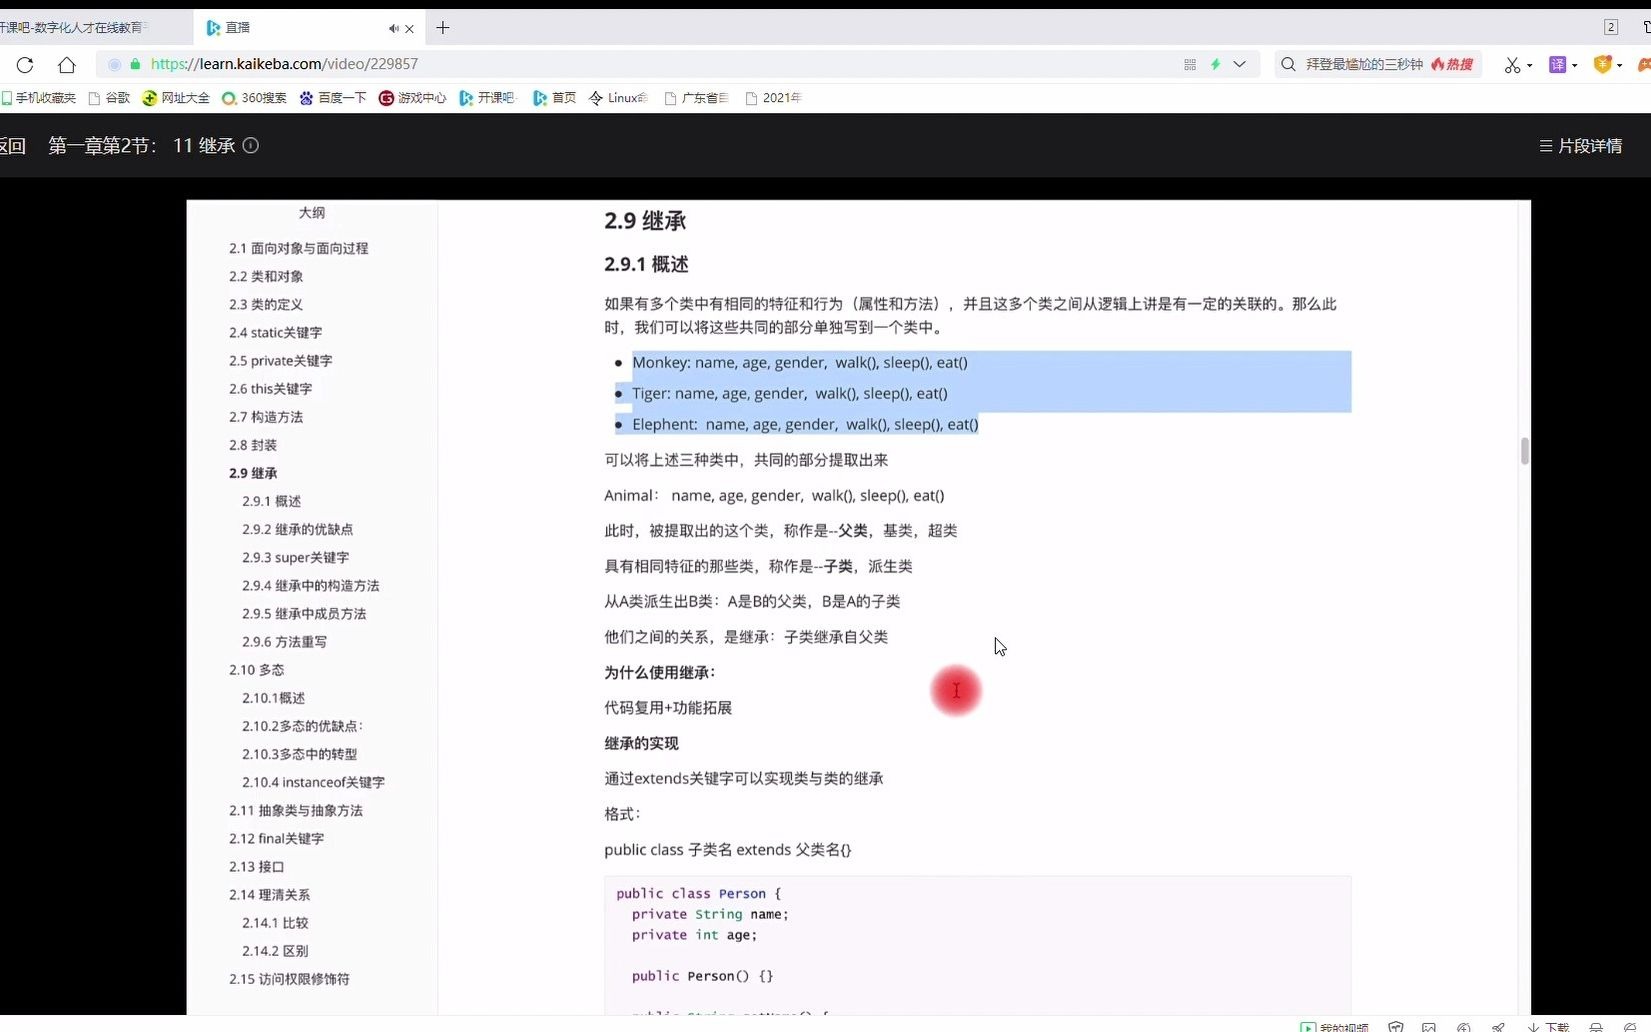Open the 谷歌 bookmark
This screenshot has height=1032, width=1651.
pos(109,98)
